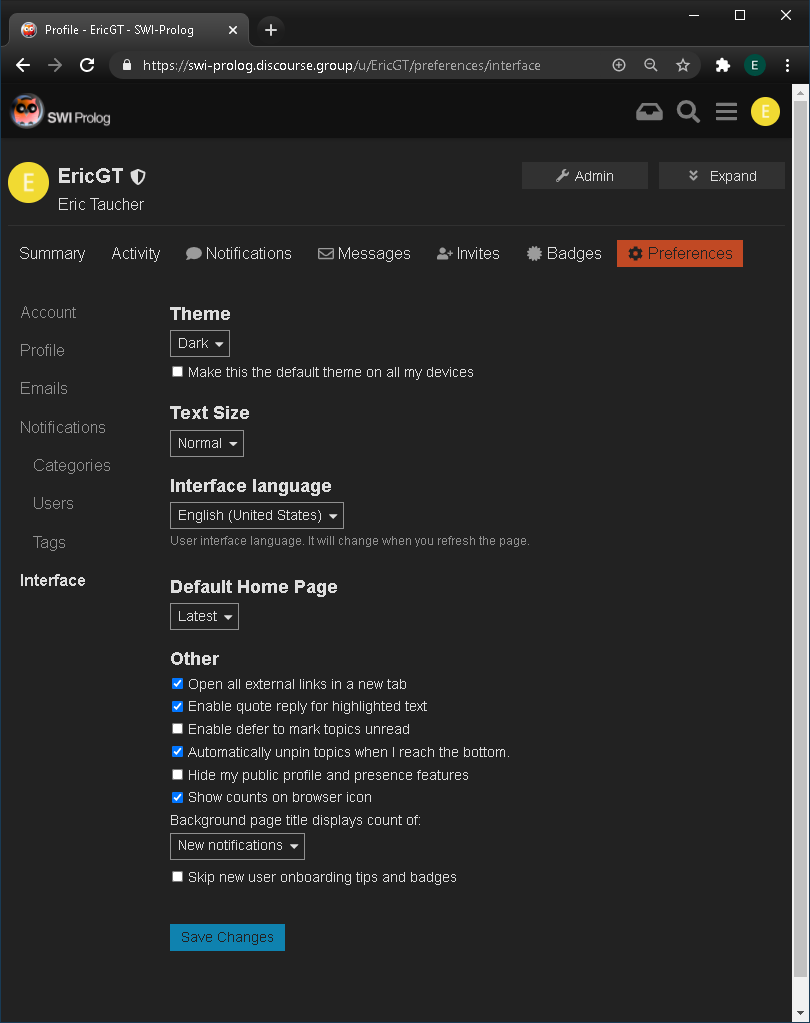Open Notifications preferences in left sidebar
The height and width of the screenshot is (1023, 810).
tap(63, 427)
